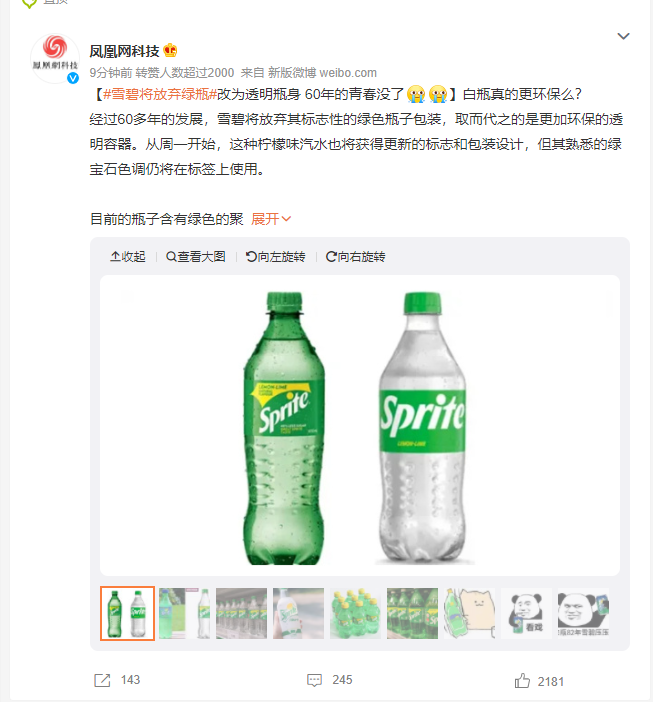Rotate the image right with 向右旋转
This screenshot has height=702, width=653.
pyautogui.click(x=356, y=257)
